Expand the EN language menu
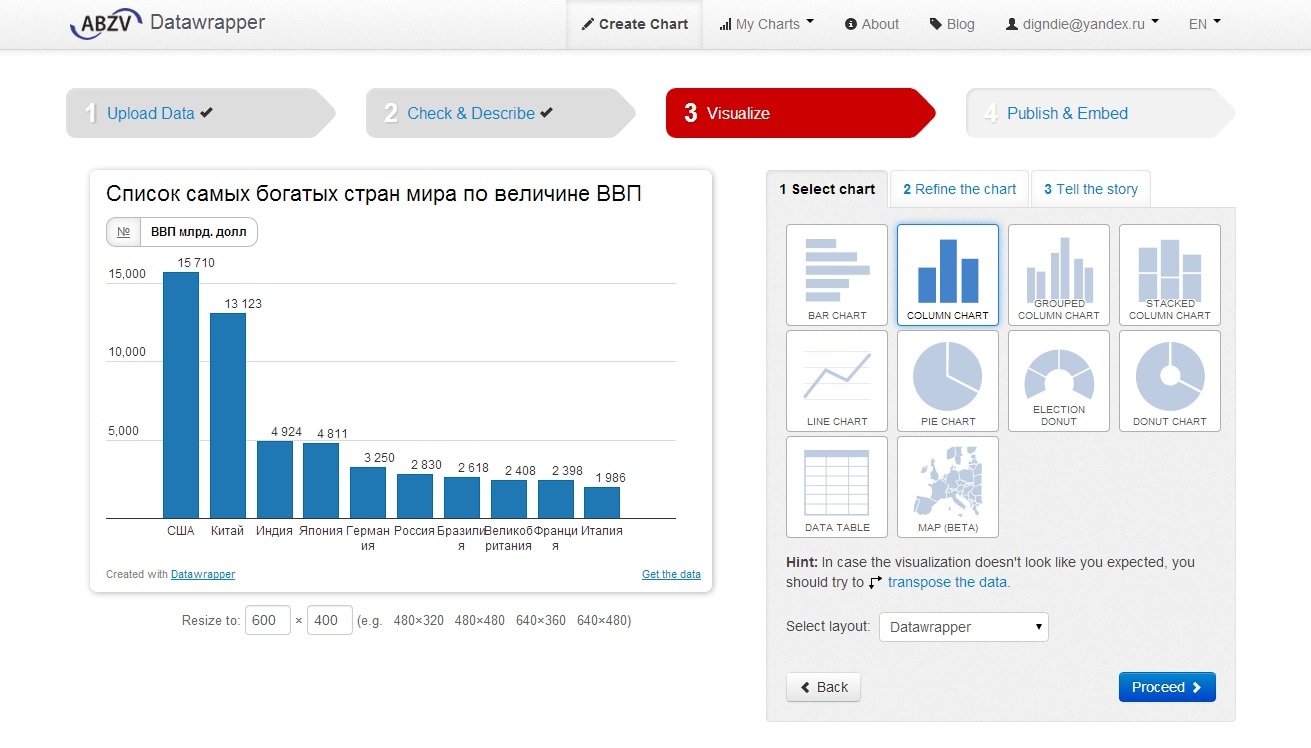The image size is (1311, 748). click(1204, 24)
